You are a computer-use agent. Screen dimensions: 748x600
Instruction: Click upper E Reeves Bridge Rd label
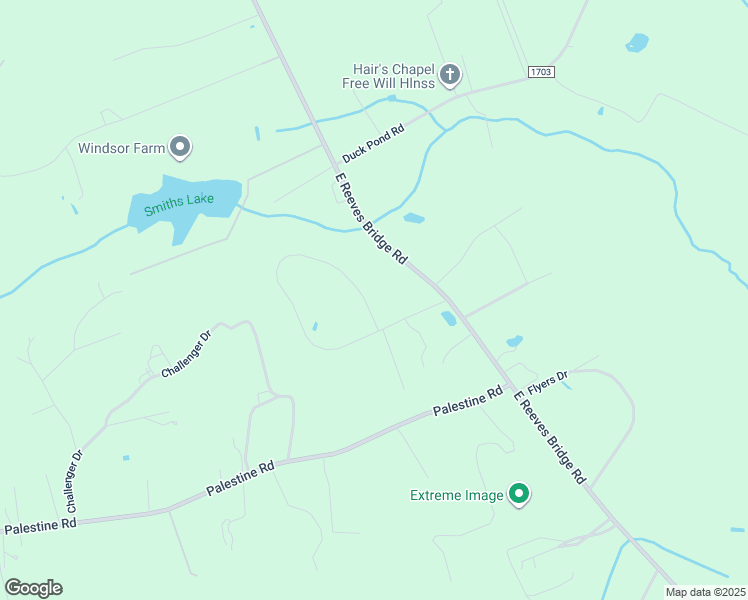point(371,218)
